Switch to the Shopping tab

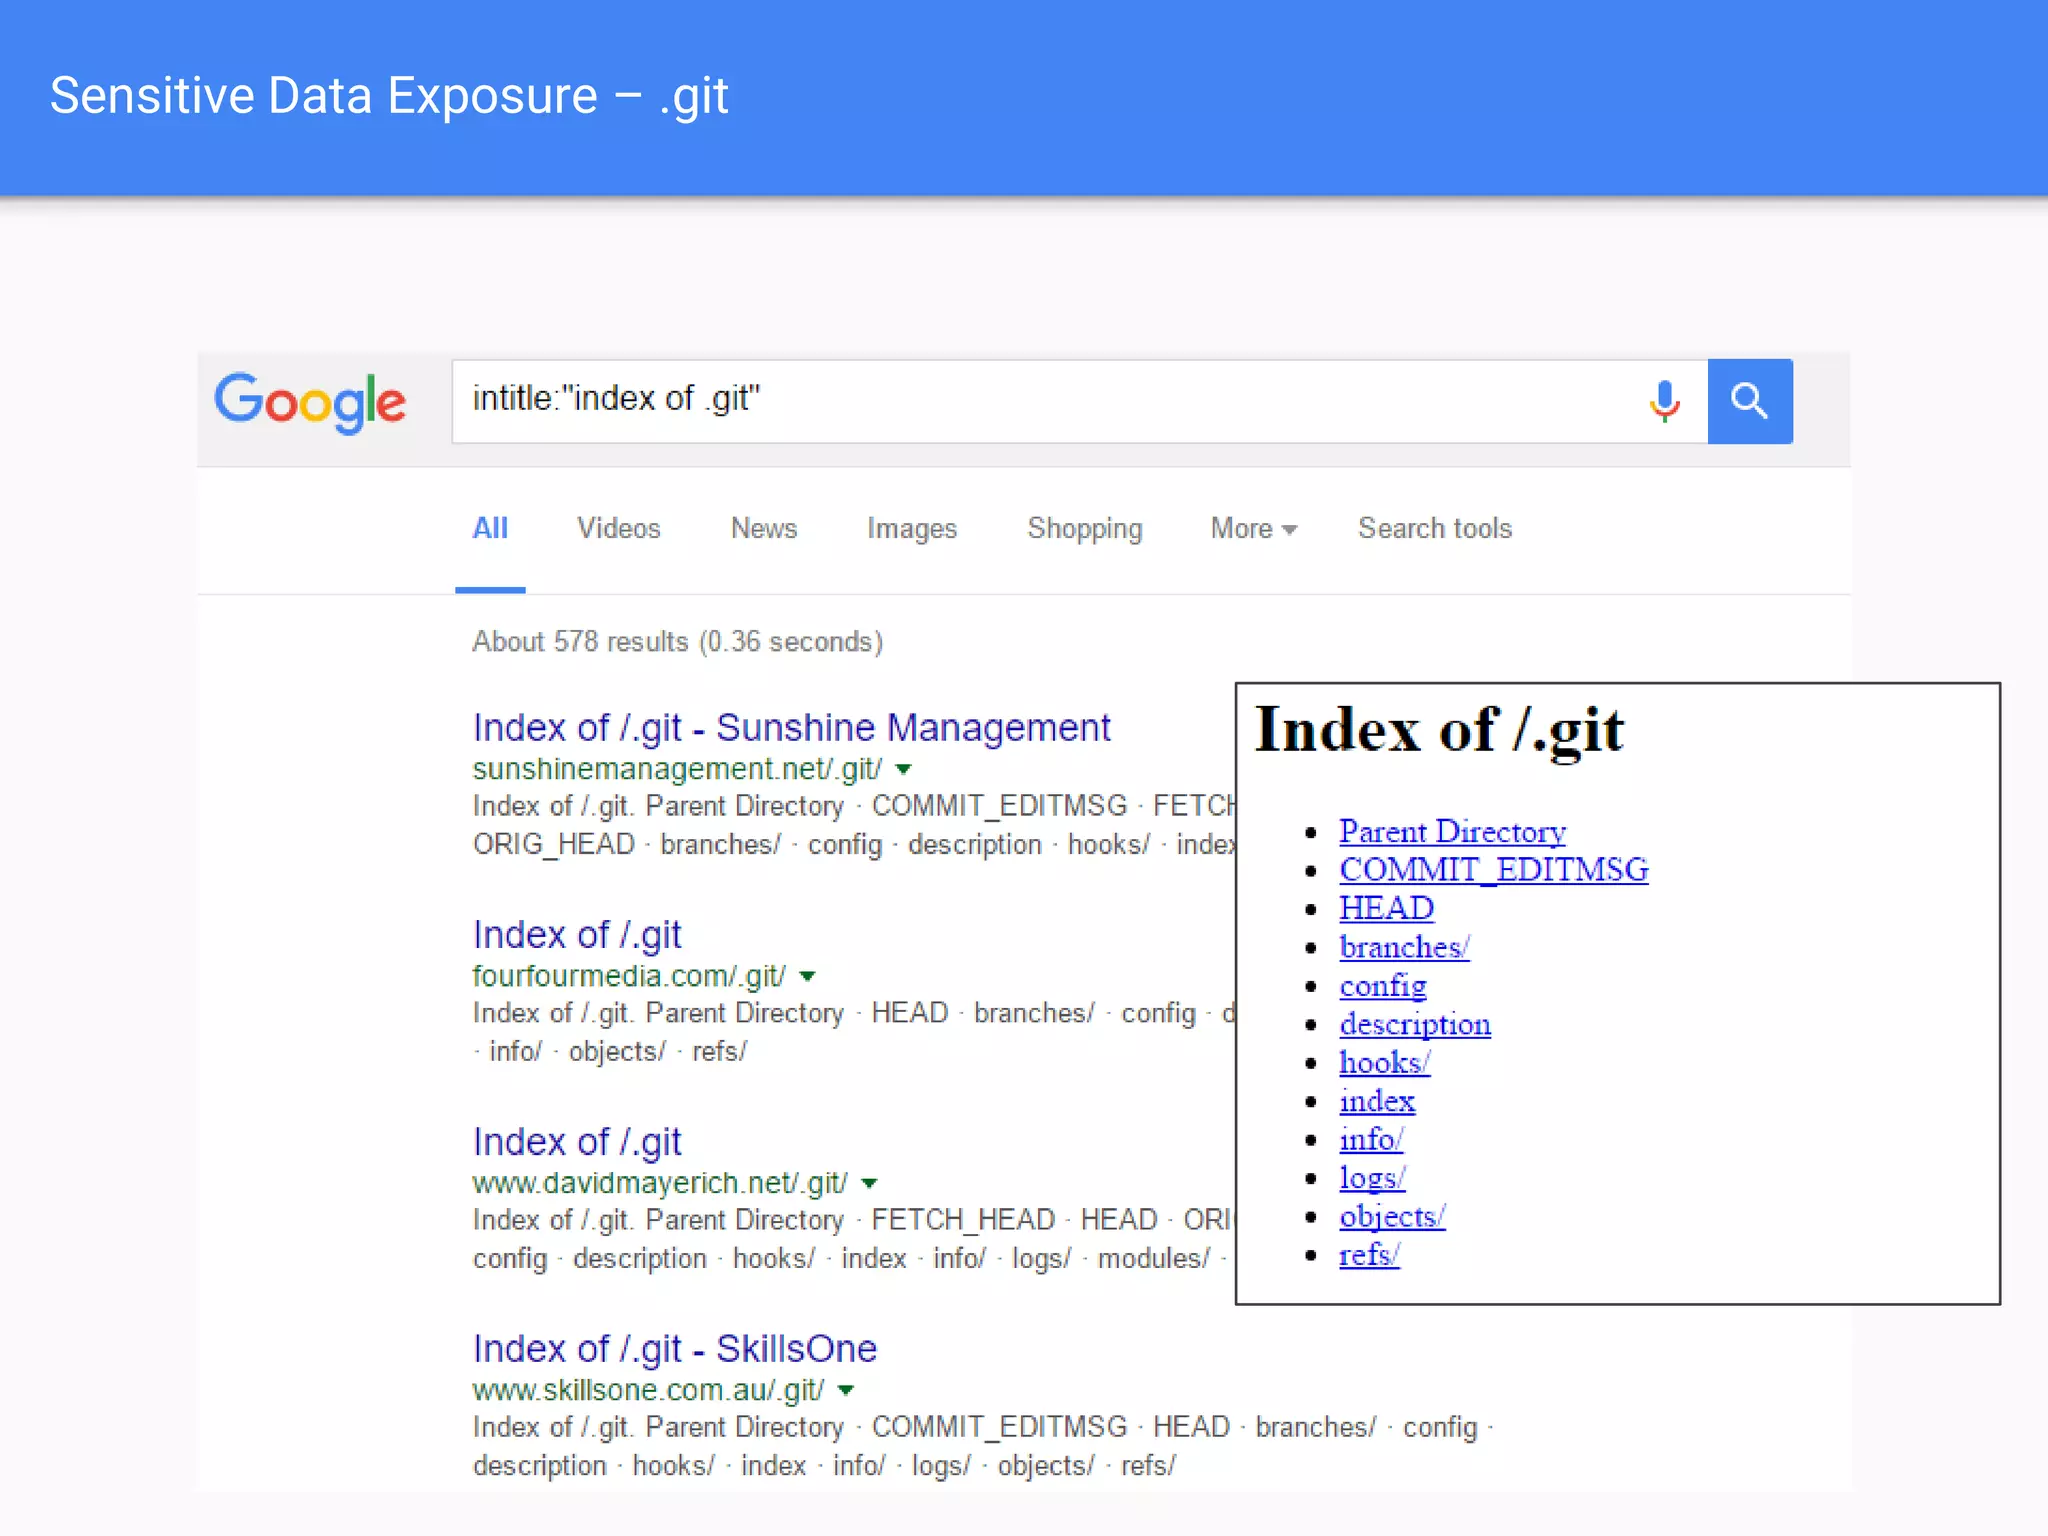coord(1085,529)
